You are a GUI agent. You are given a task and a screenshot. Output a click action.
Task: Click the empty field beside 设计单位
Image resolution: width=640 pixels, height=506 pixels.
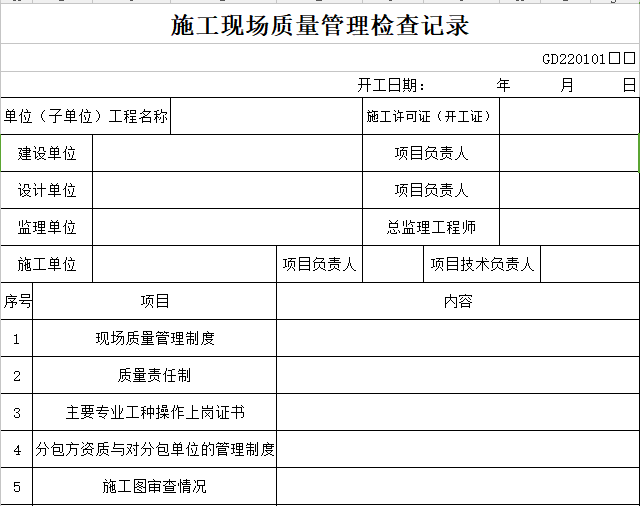coord(227,190)
